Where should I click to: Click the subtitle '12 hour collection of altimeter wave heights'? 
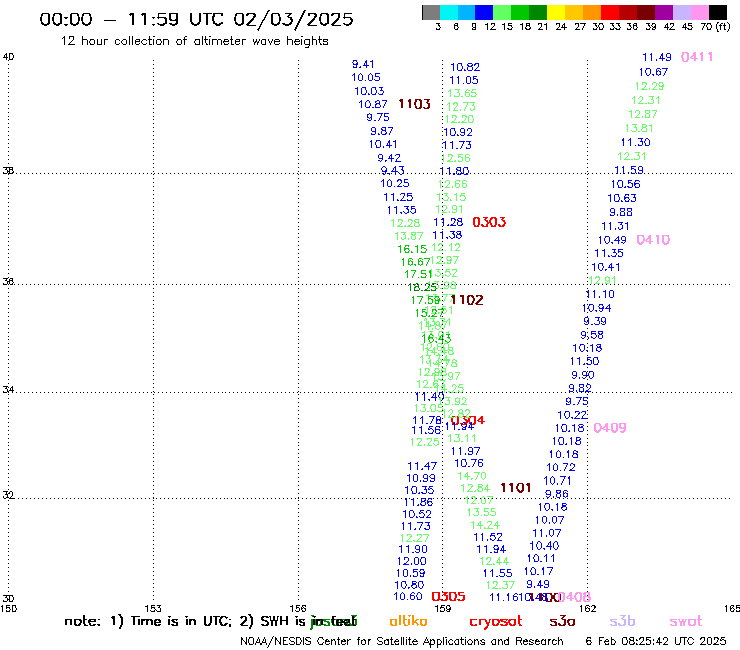(x=194, y=41)
